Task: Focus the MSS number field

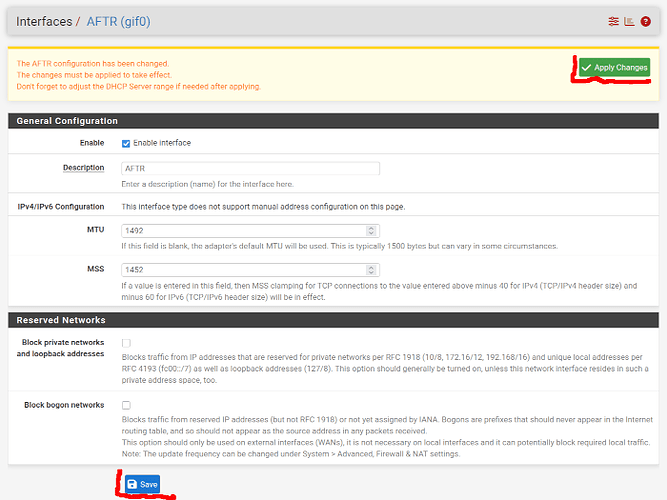Action: click(x=250, y=270)
